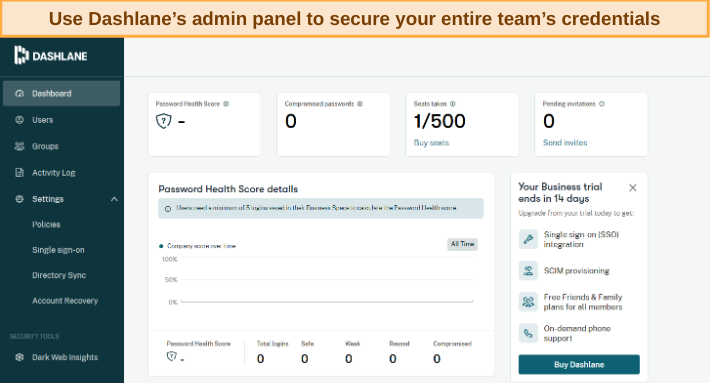Open Dark Web Insights tool
This screenshot has width=710, height=383.
pos(65,357)
